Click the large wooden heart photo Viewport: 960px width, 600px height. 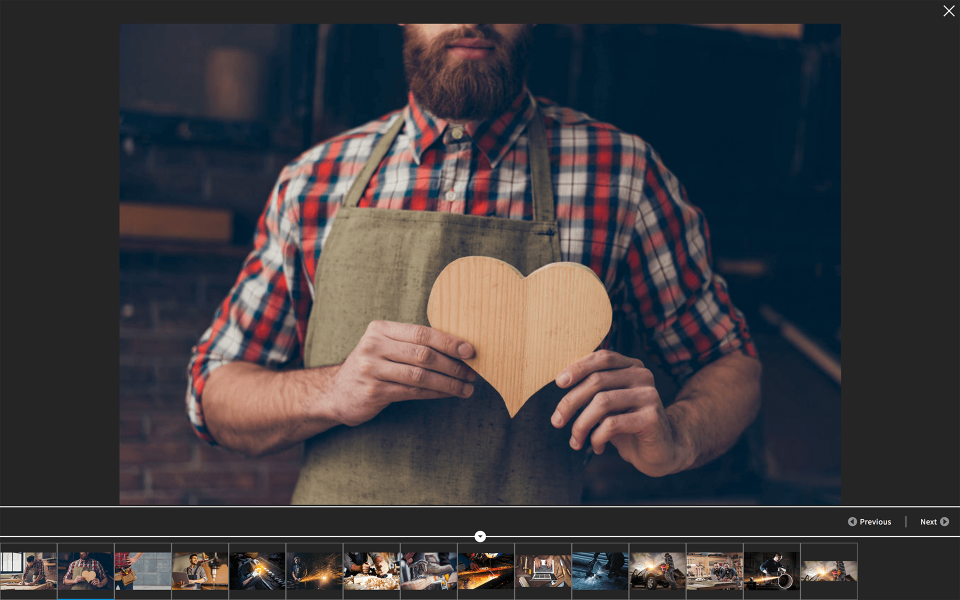pyautogui.click(x=480, y=264)
